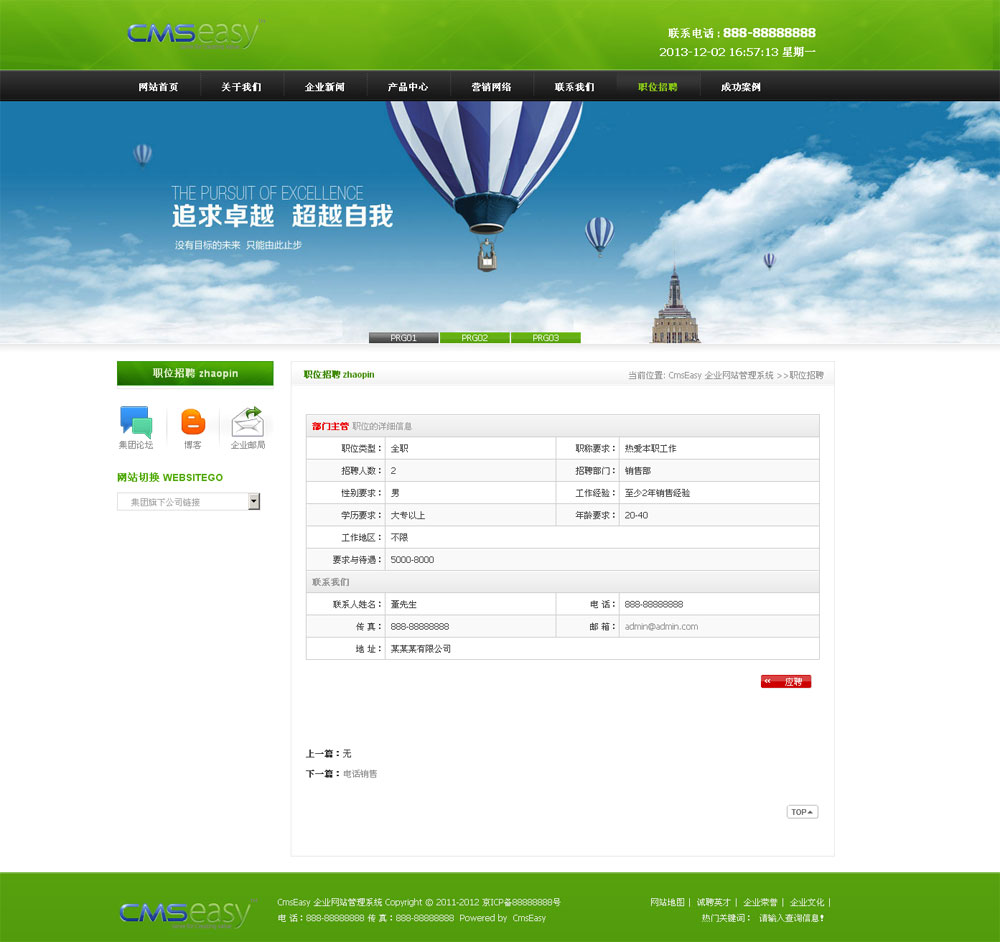1000x942 pixels.
Task: Click the CMSeasy logo in header
Action: [x=193, y=35]
